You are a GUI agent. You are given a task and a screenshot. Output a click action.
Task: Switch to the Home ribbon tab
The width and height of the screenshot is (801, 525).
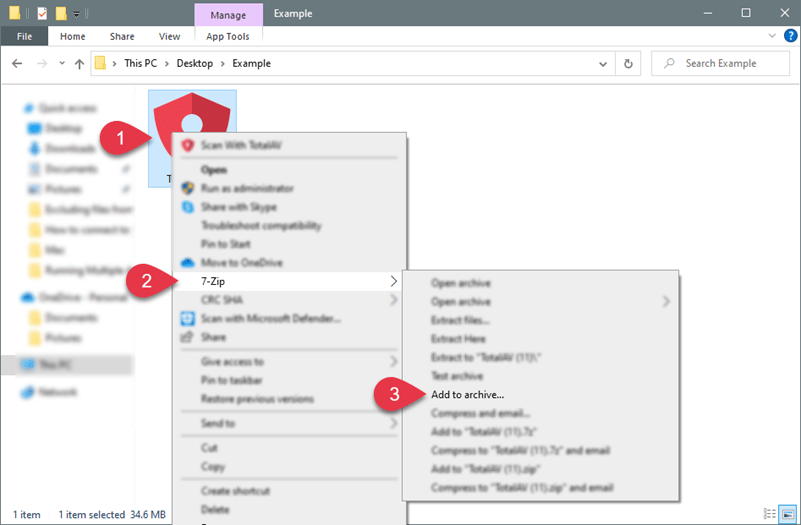(73, 36)
